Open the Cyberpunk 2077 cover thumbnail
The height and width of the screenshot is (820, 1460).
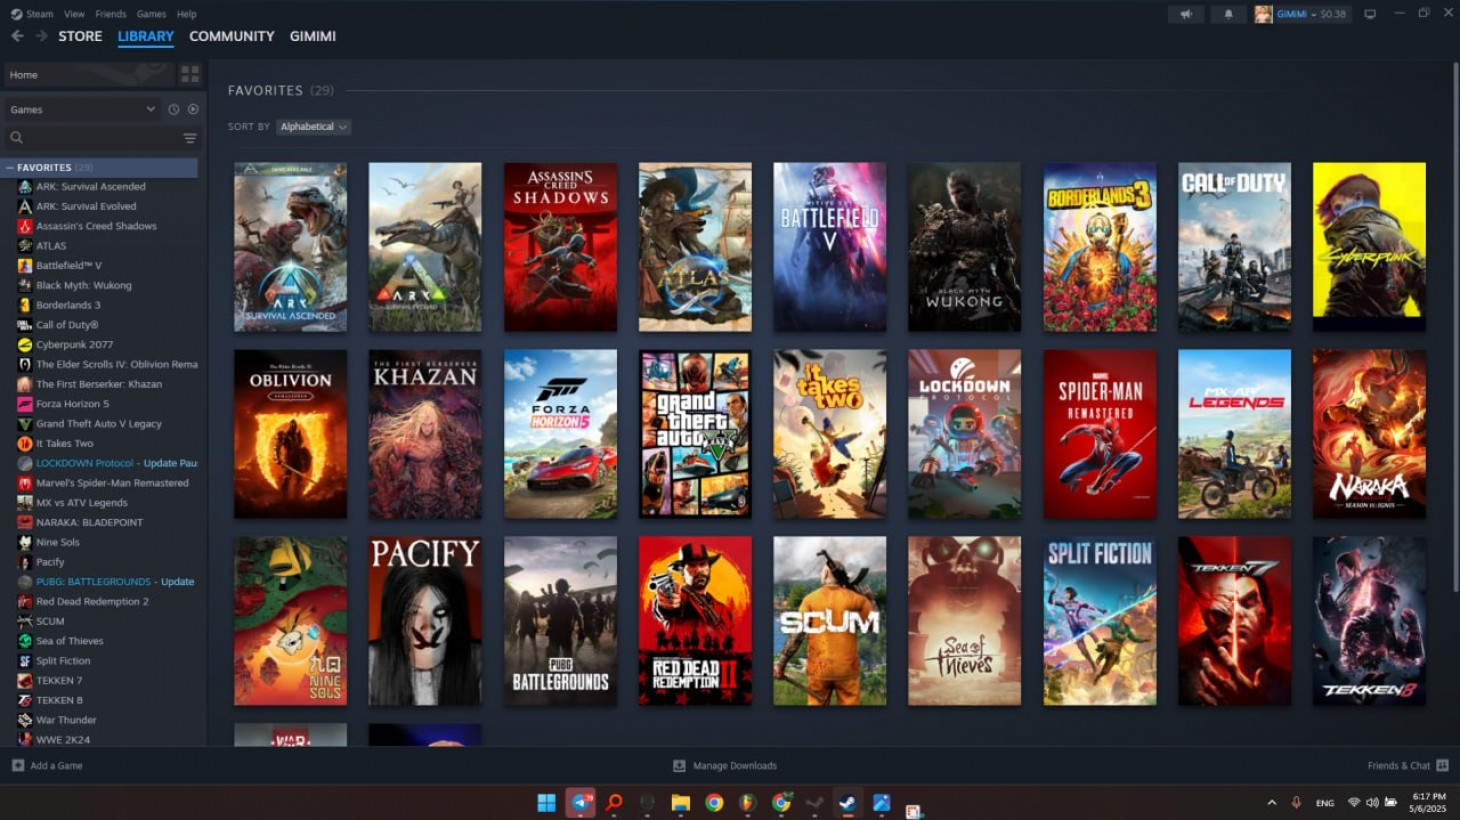pyautogui.click(x=1369, y=247)
